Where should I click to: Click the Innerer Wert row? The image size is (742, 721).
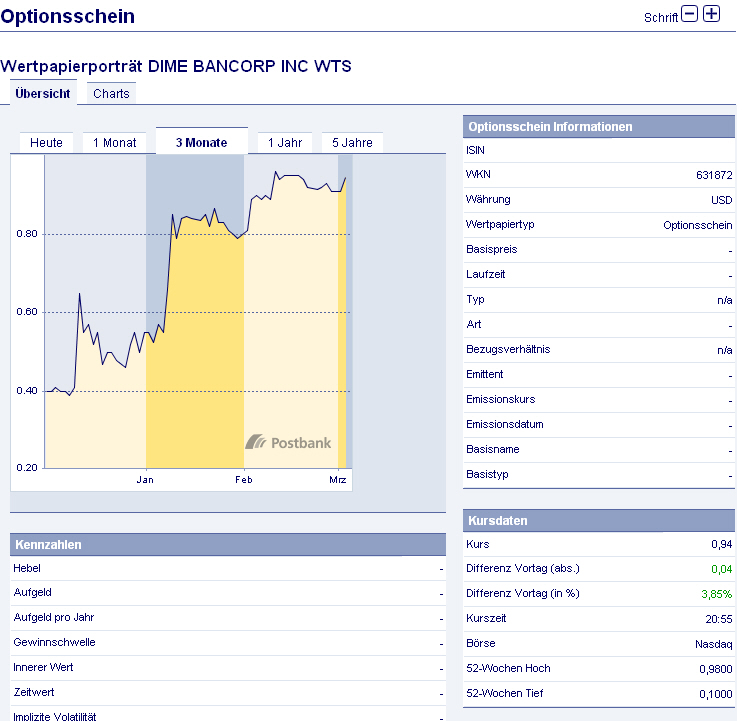[228, 668]
